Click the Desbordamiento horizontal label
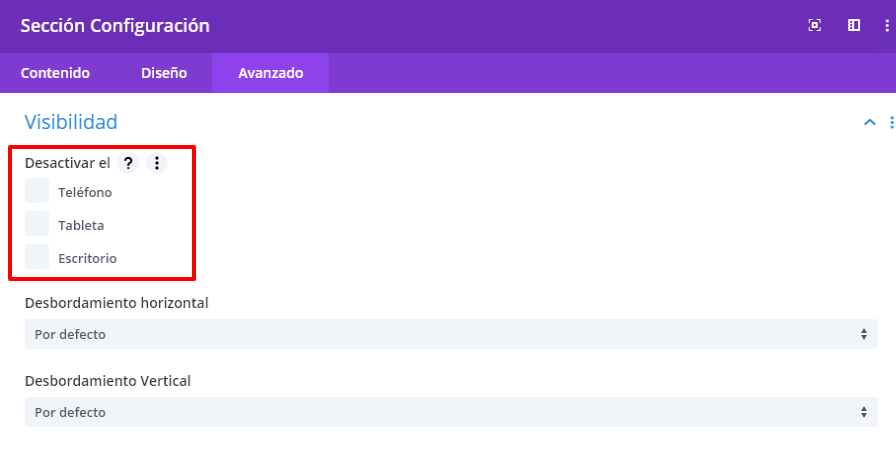The height and width of the screenshot is (457, 896). click(x=117, y=303)
